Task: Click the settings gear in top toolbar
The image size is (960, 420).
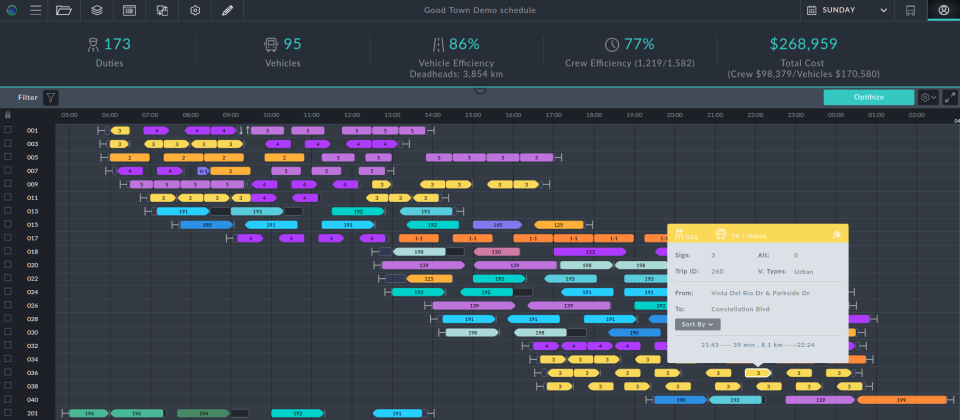Action: (195, 10)
